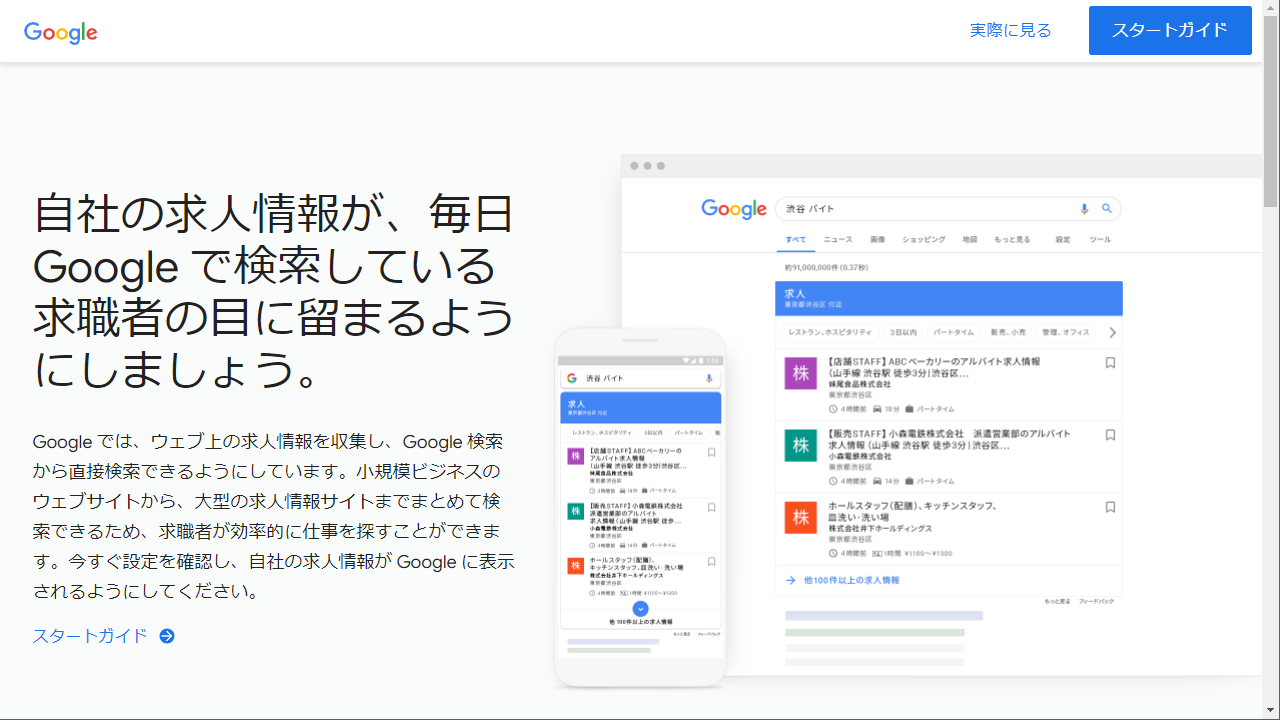Open the 【店舗STAFF】ABCベーカリー job title in the desktop mockup

(934, 367)
